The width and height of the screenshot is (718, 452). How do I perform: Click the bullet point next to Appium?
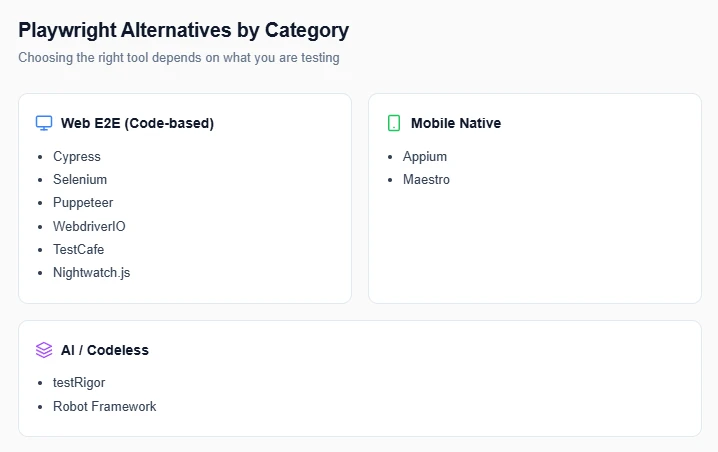pos(389,157)
